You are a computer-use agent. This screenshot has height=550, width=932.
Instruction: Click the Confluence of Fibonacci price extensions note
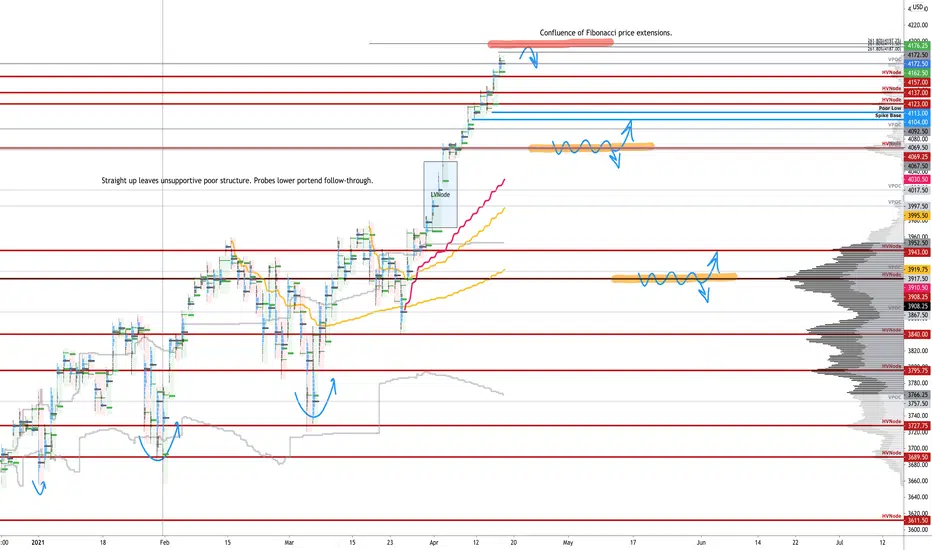pos(606,33)
